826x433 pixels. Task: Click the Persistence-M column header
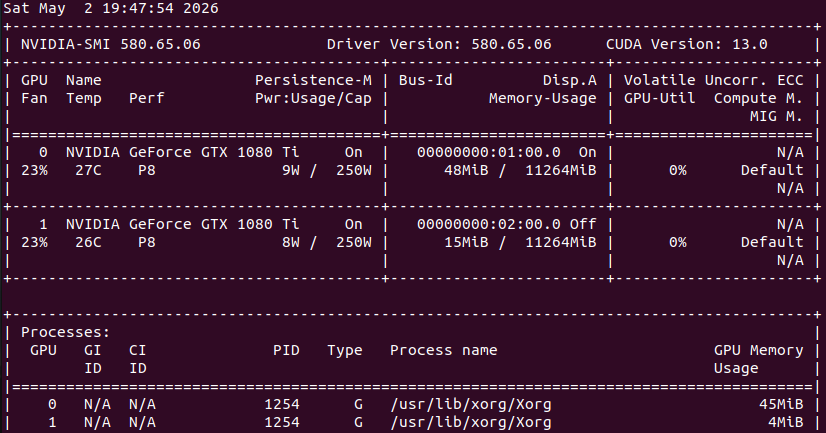pyautogui.click(x=313, y=80)
